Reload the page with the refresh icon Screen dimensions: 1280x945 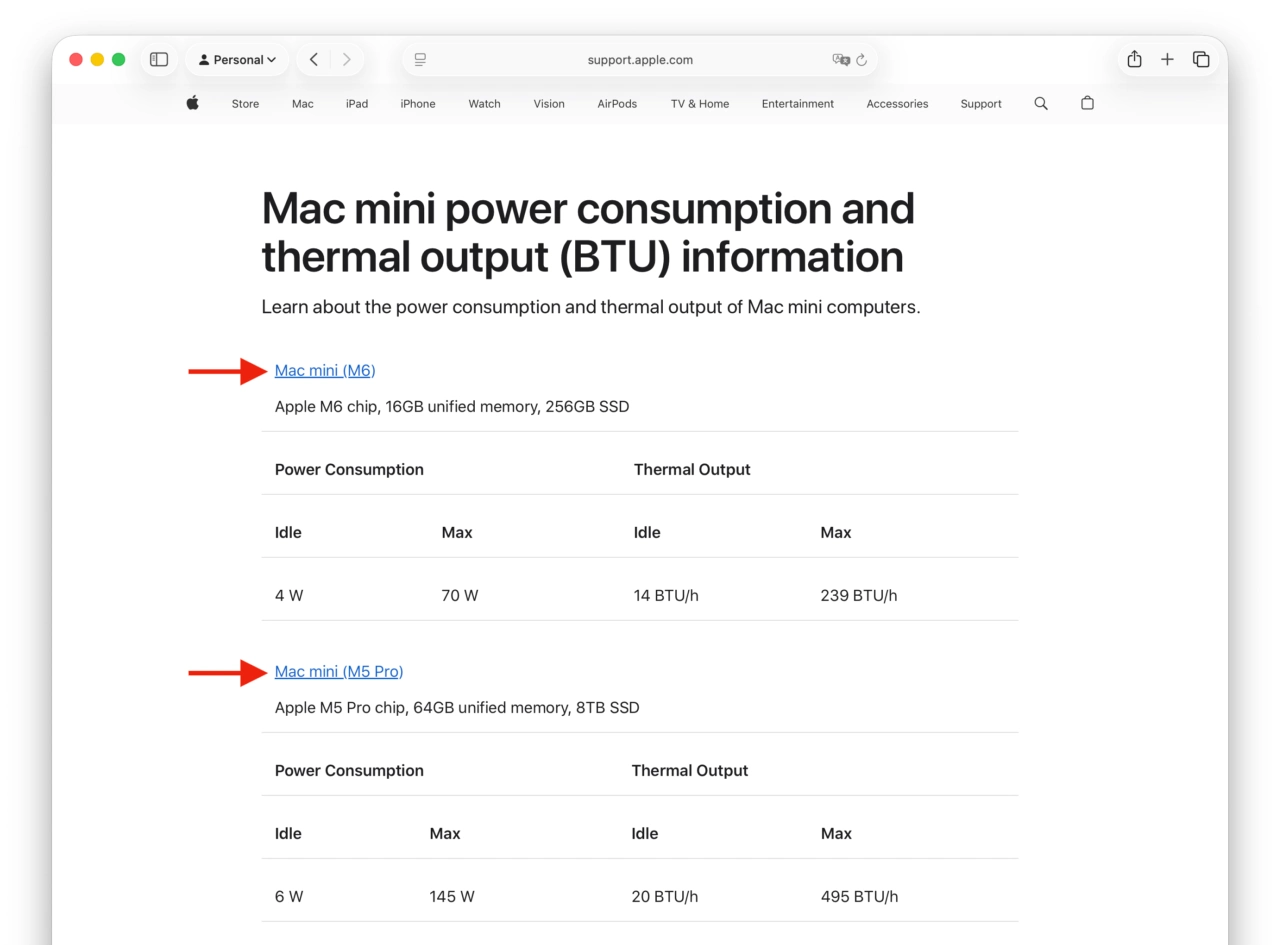pos(861,60)
